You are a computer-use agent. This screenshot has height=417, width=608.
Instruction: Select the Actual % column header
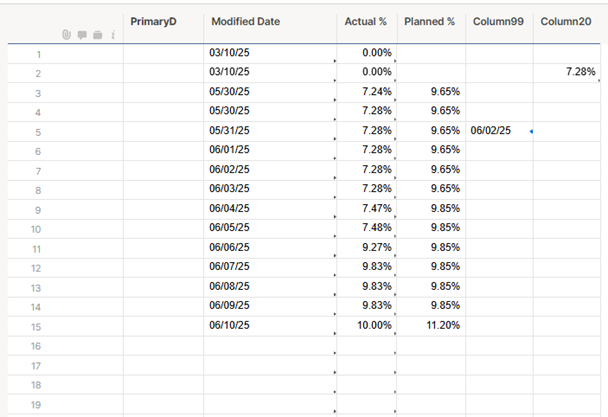pyautogui.click(x=367, y=22)
